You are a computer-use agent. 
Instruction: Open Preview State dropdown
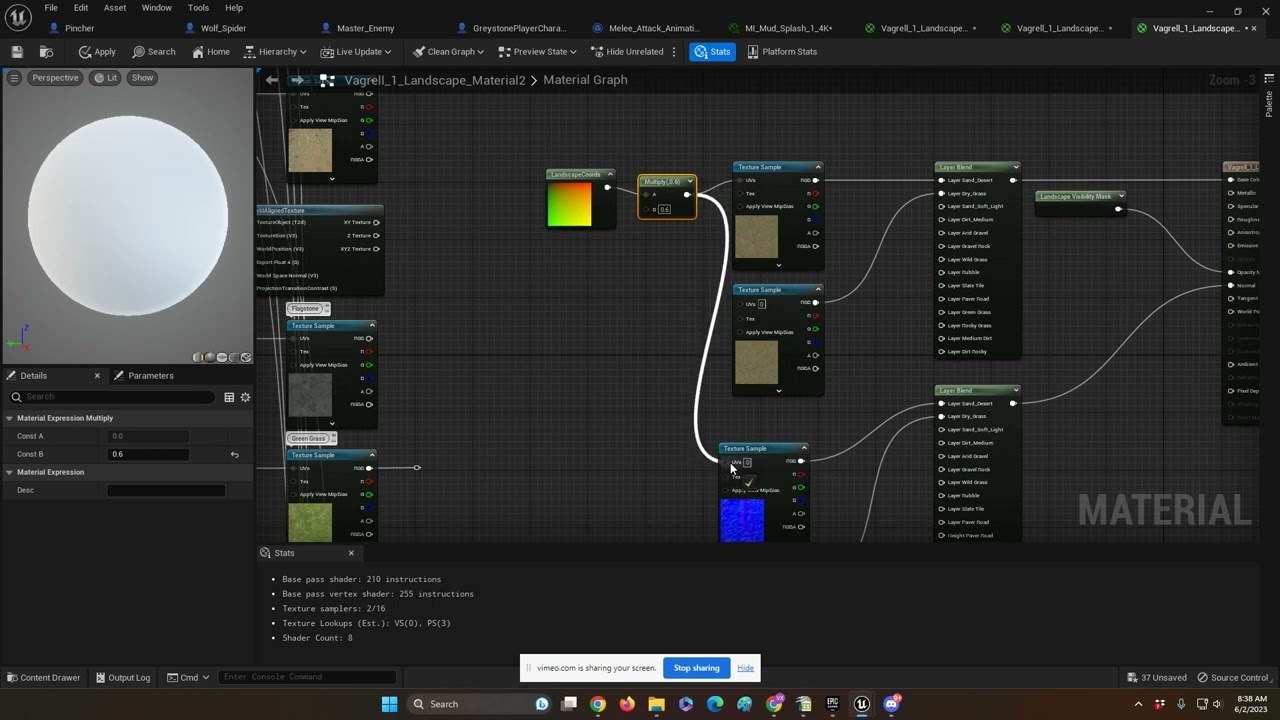537,51
